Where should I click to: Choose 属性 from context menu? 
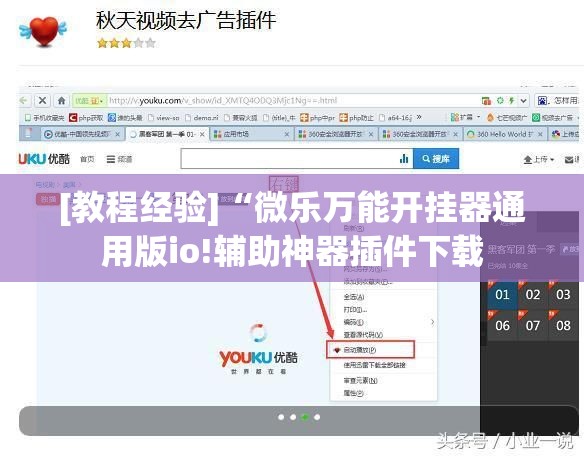click(353, 393)
